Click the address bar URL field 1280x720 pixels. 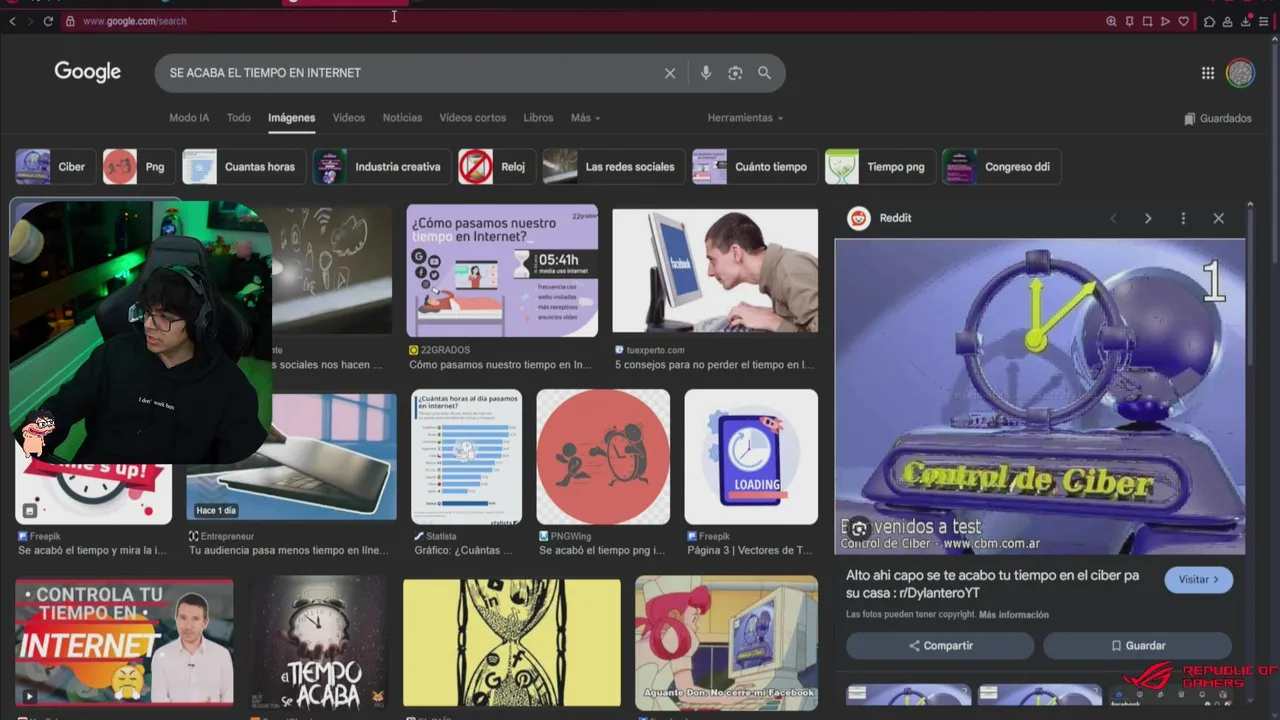coord(580,21)
